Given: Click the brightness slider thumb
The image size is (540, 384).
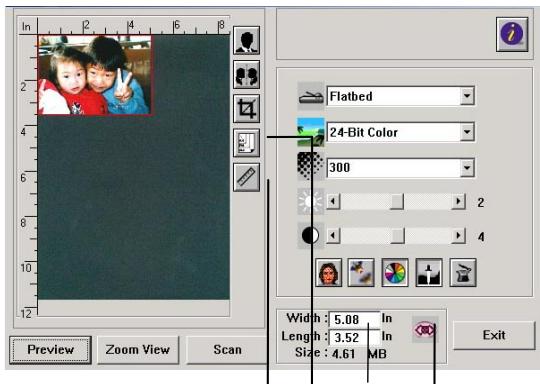Looking at the screenshot, I should click(397, 201).
